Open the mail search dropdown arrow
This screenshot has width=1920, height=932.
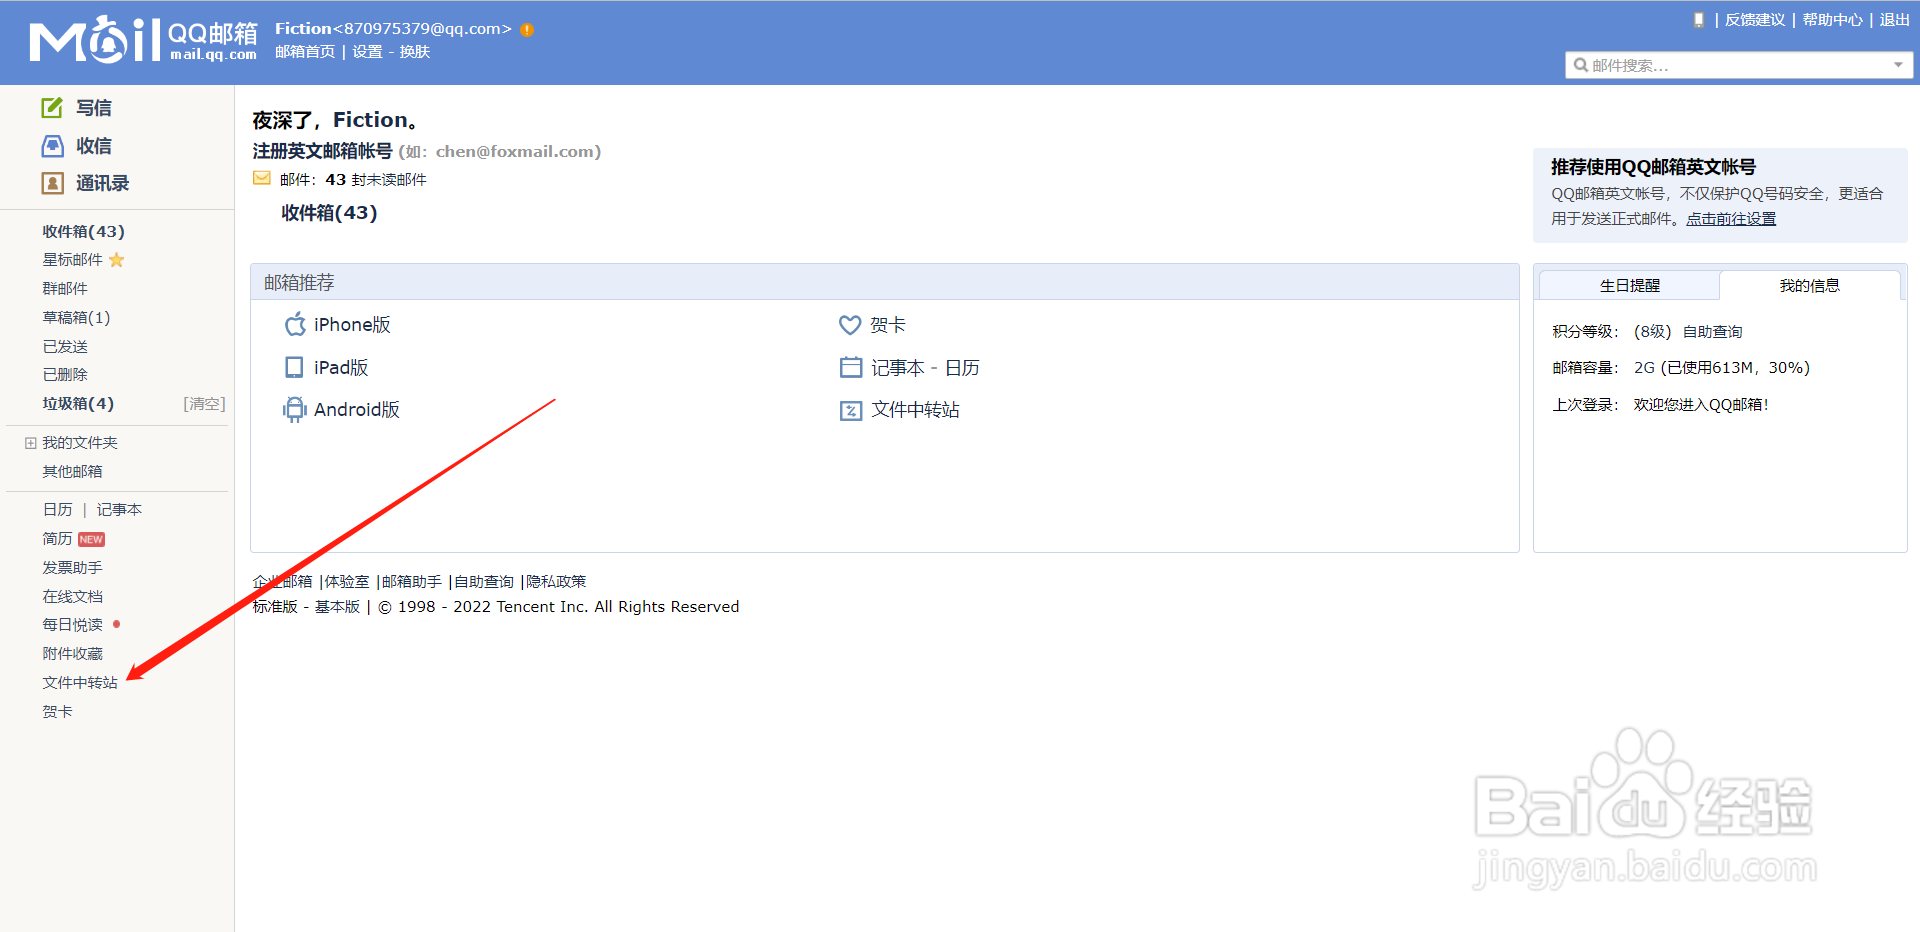point(1898,65)
